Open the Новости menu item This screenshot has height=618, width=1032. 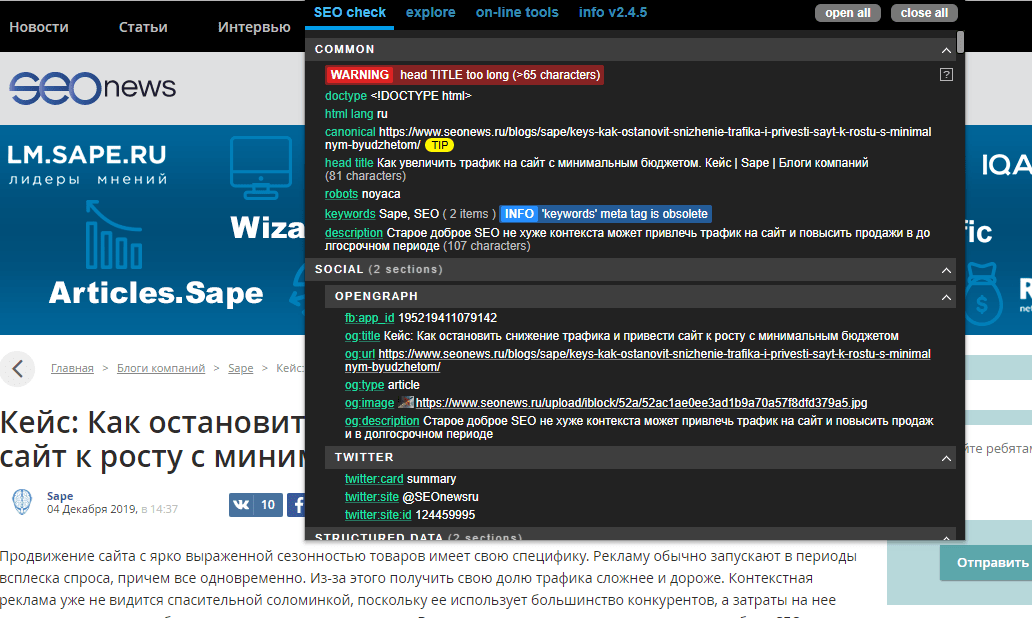39,27
